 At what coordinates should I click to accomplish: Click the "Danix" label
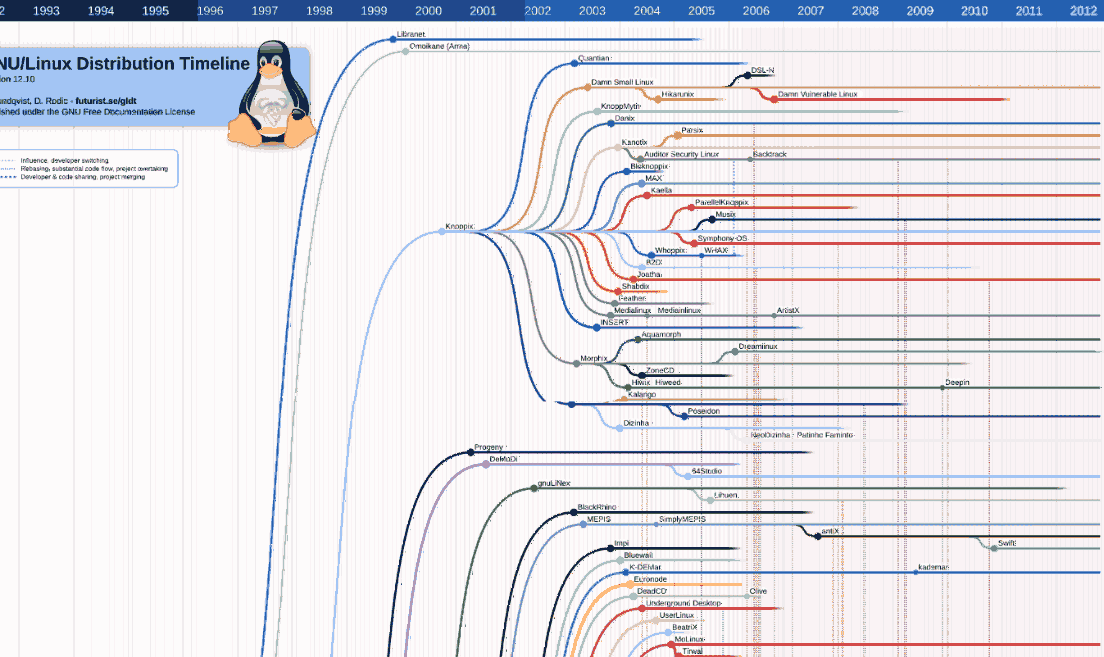click(x=625, y=118)
